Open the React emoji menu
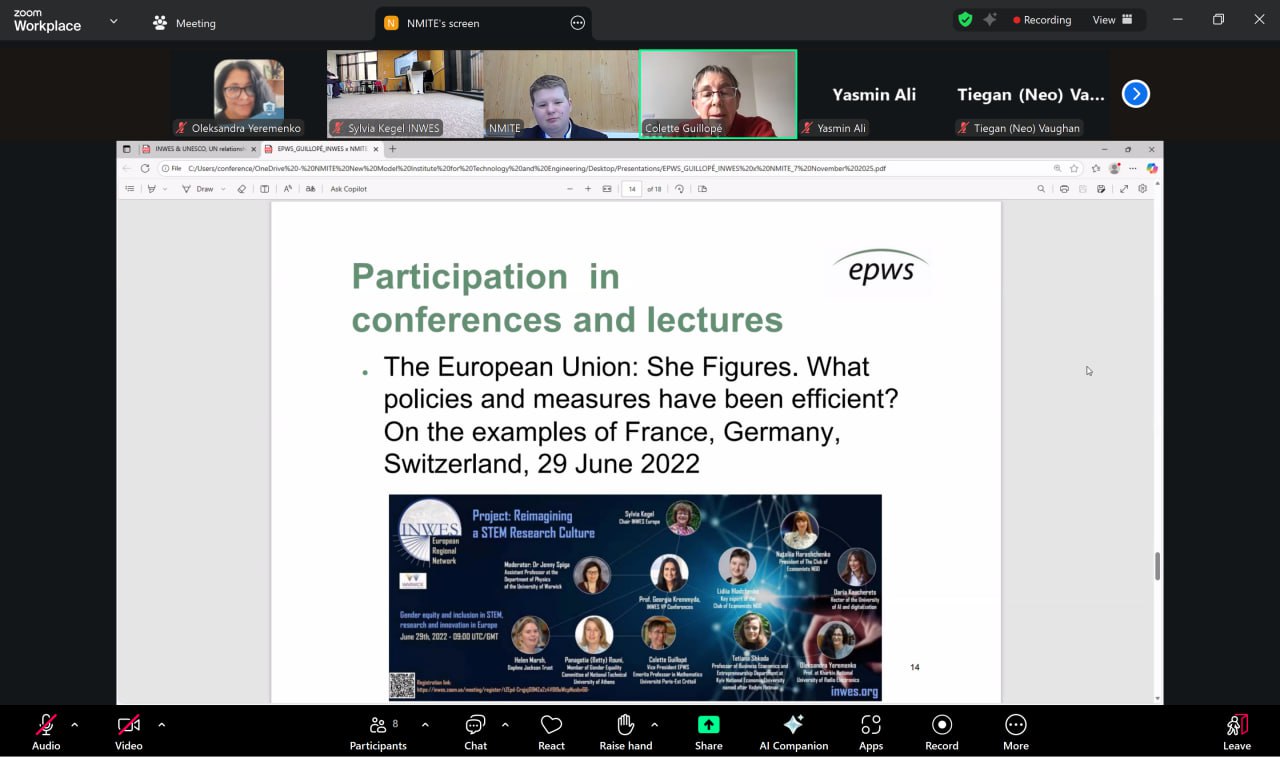This screenshot has height=757, width=1280. point(551,731)
